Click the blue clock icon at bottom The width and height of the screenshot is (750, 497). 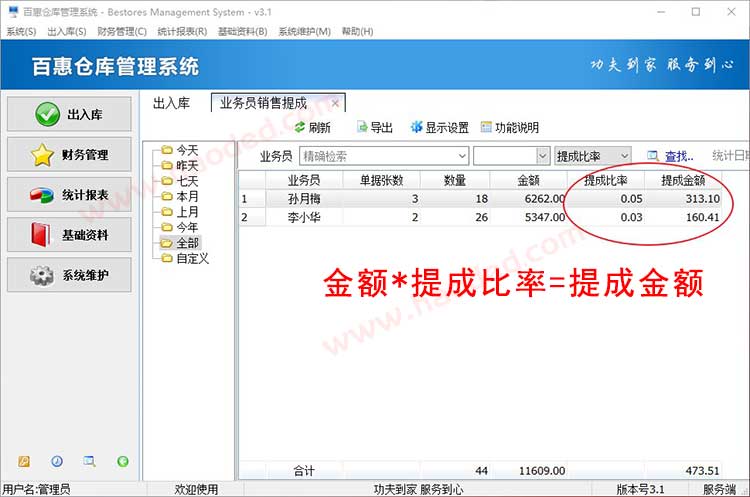click(x=56, y=461)
